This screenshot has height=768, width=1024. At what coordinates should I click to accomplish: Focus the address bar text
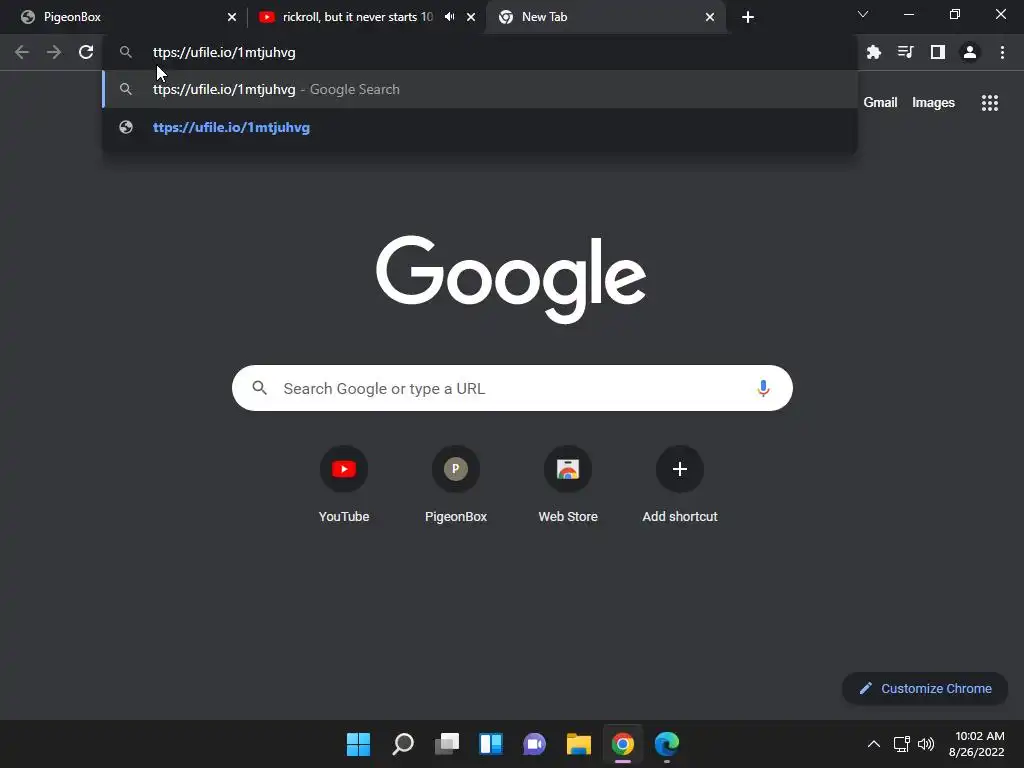pos(224,52)
